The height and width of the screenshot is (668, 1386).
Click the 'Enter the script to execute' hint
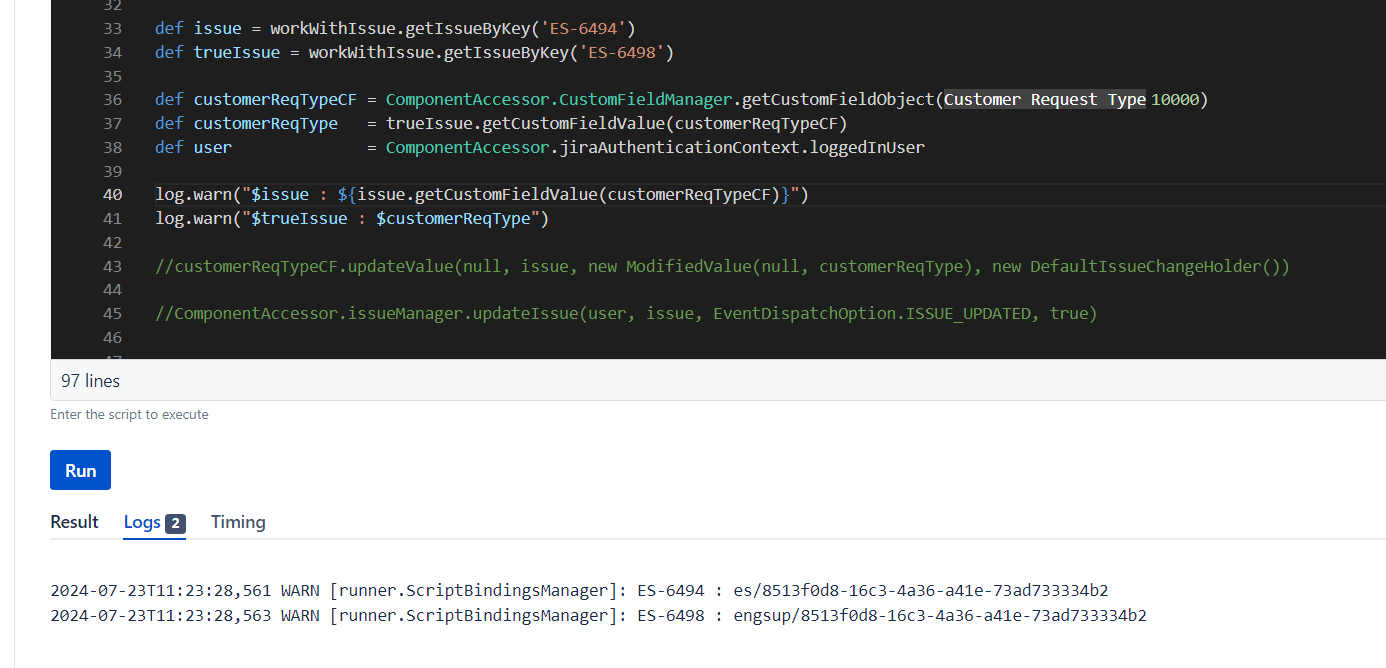(x=129, y=414)
